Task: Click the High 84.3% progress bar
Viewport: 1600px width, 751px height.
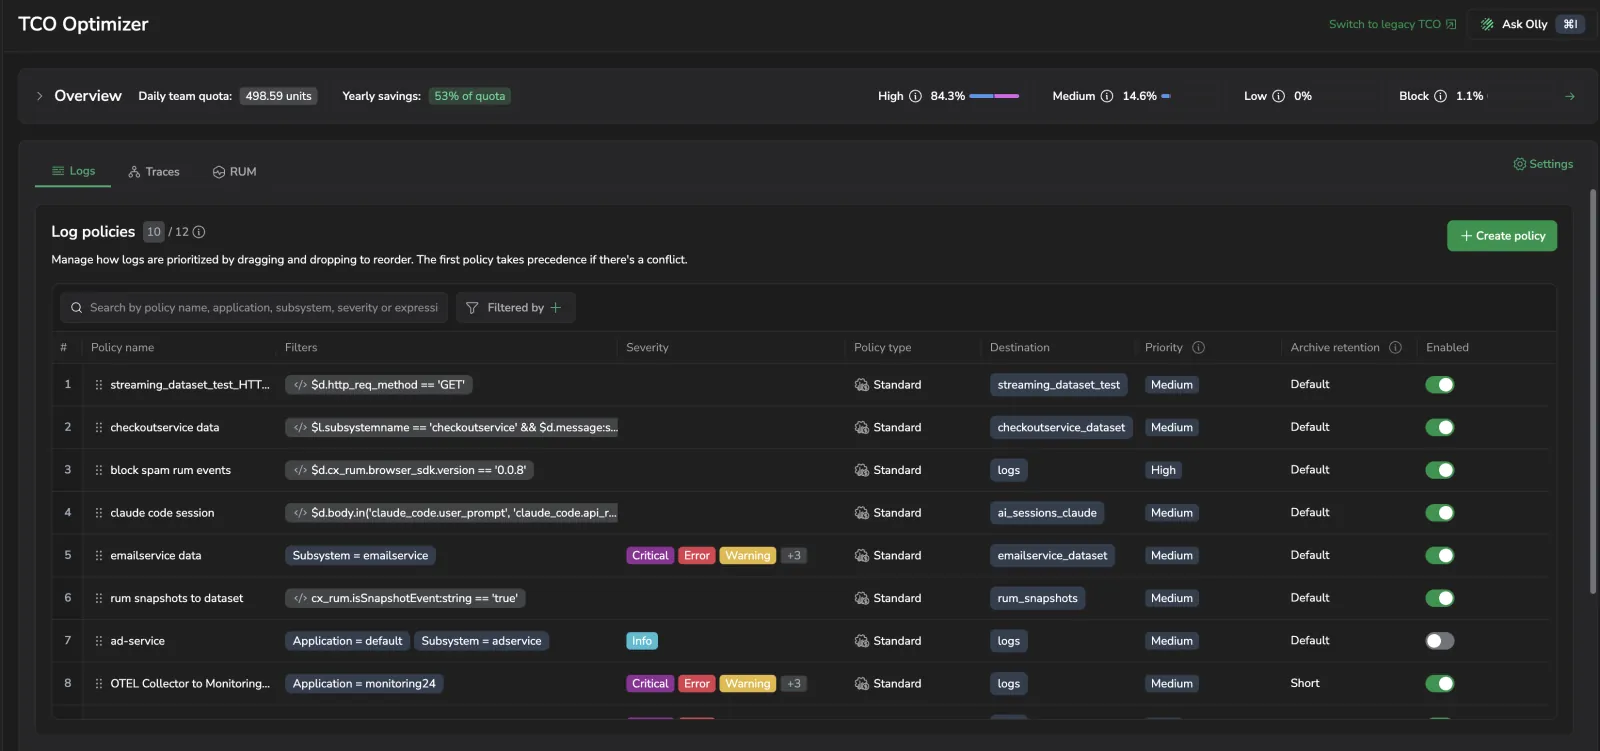Action: (994, 96)
